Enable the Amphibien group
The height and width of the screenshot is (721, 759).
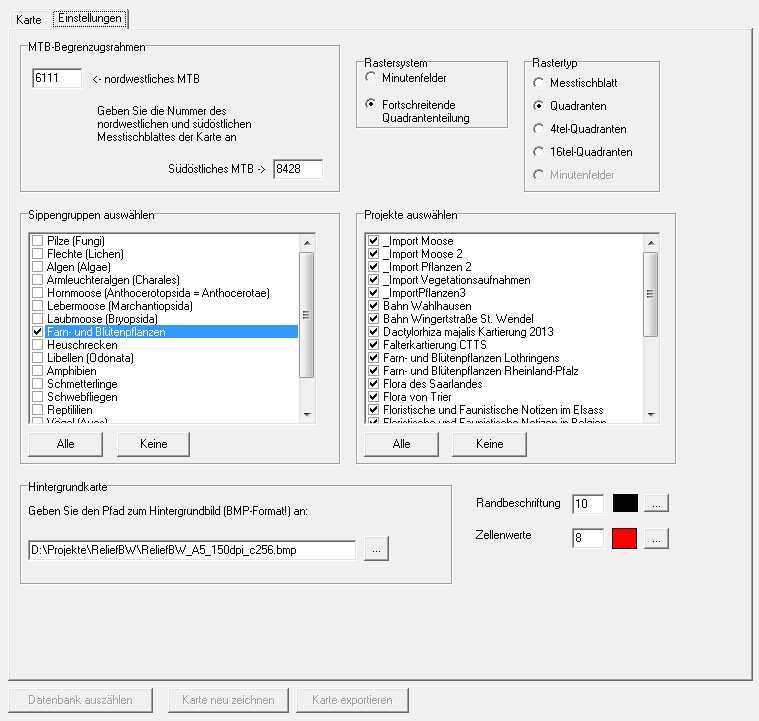click(37, 371)
